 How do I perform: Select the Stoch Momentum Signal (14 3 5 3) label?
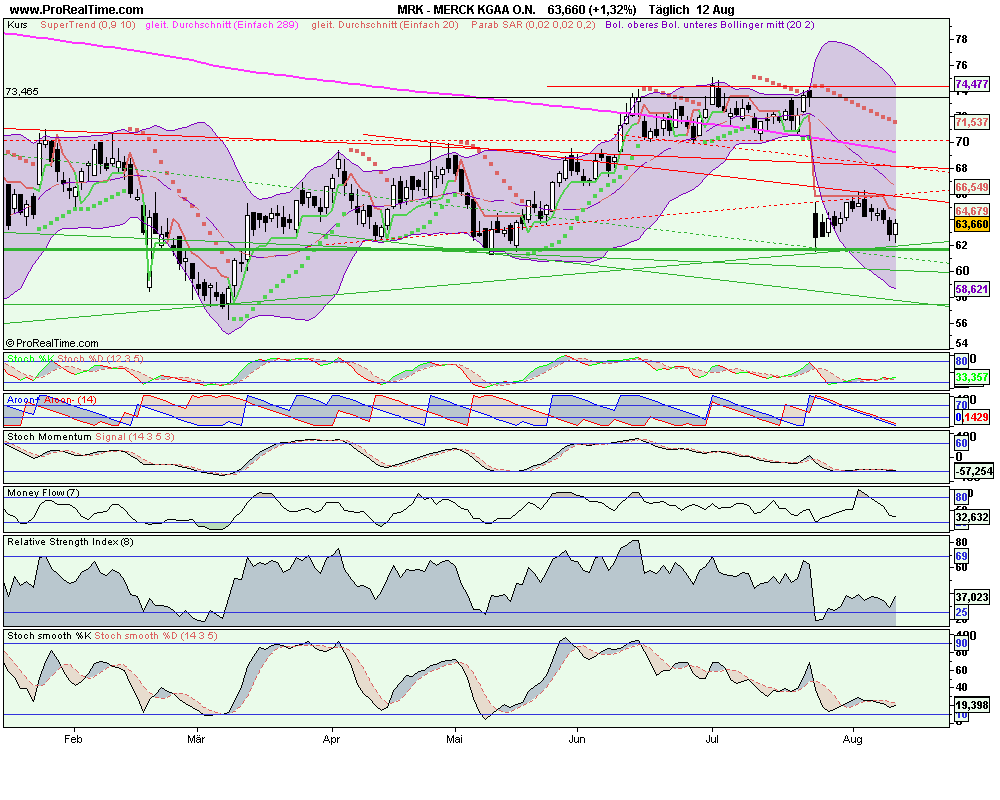[x=91, y=437]
